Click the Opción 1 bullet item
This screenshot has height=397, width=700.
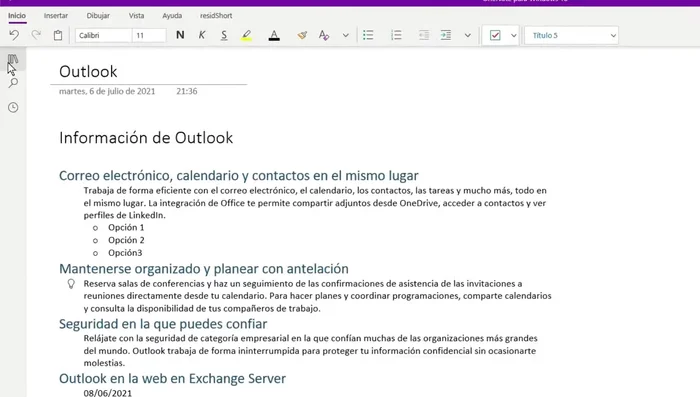coord(126,227)
